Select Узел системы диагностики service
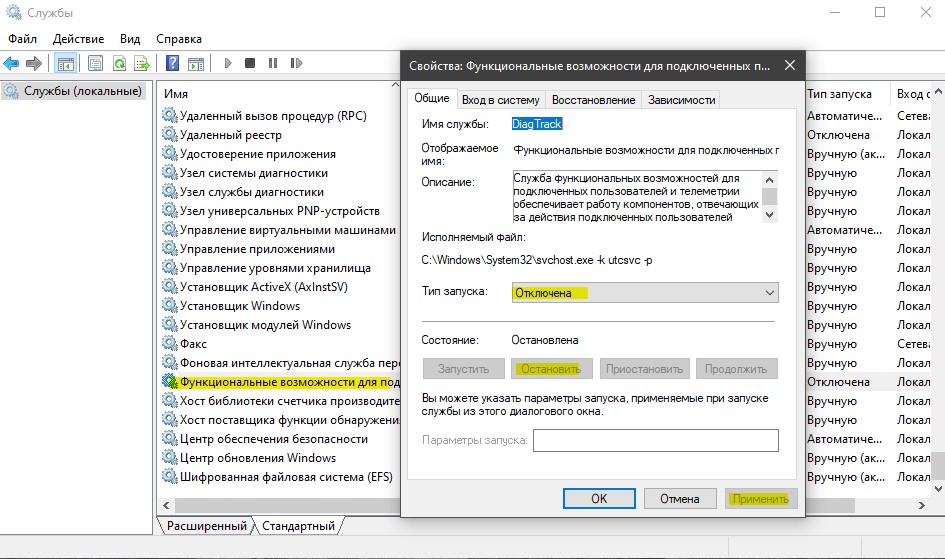 tap(254, 173)
